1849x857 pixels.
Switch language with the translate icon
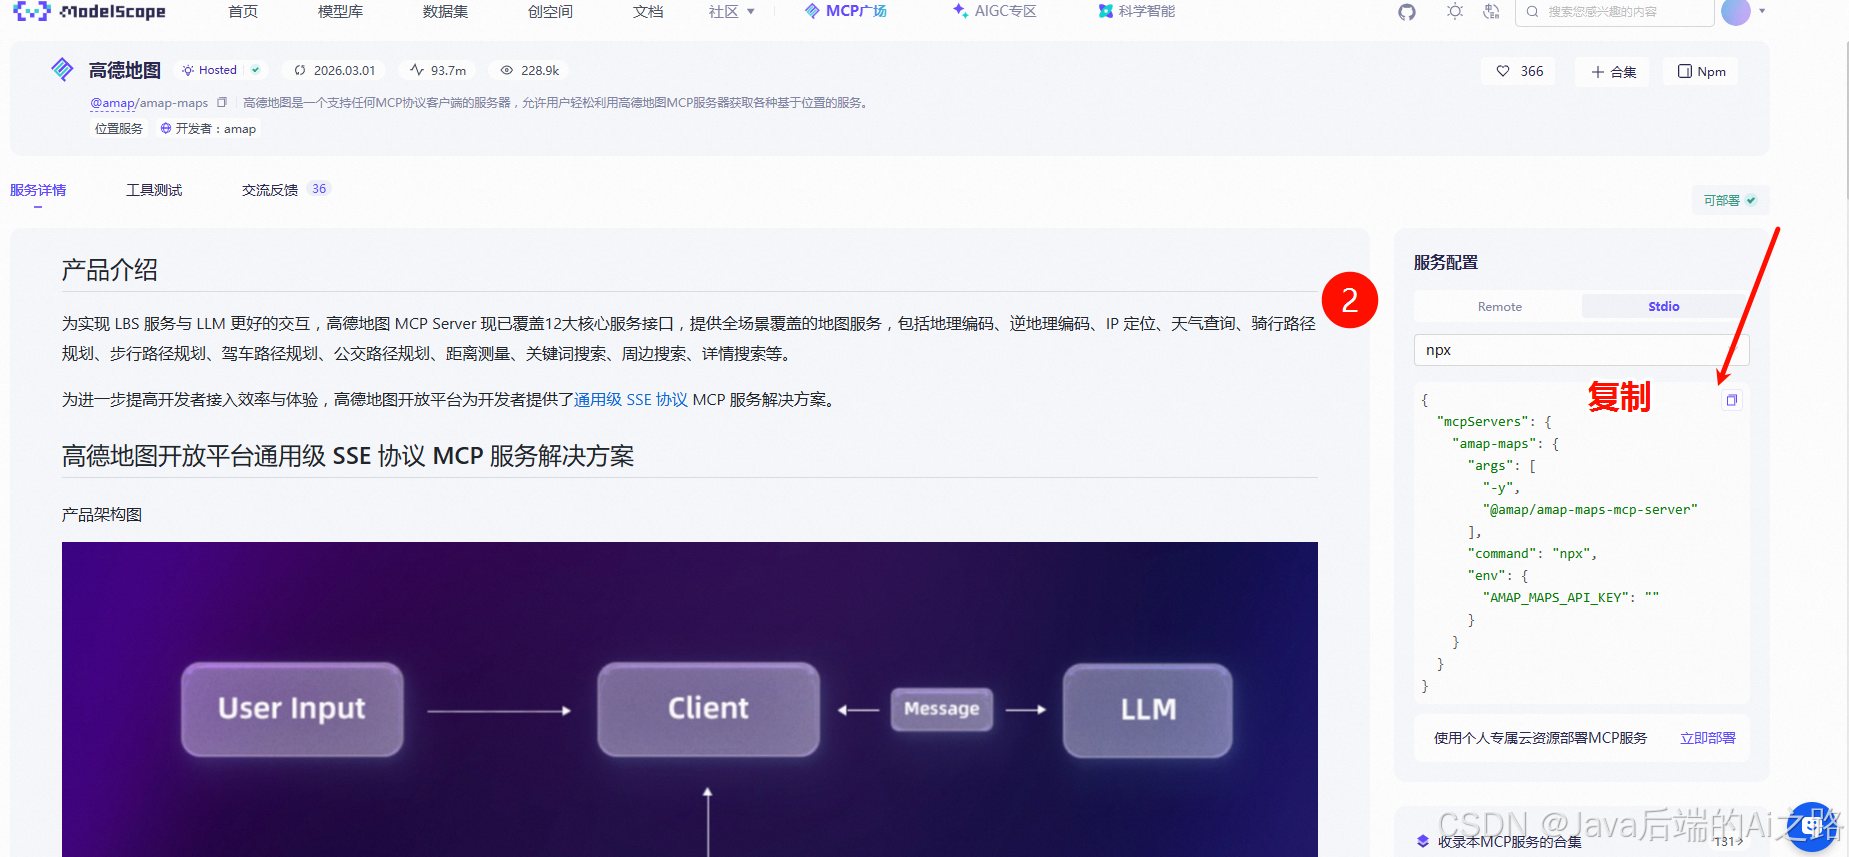point(1492,12)
